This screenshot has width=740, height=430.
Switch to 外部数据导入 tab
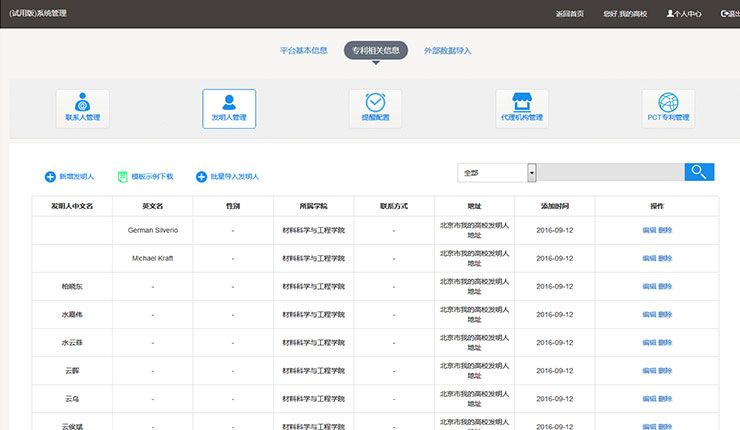point(447,50)
